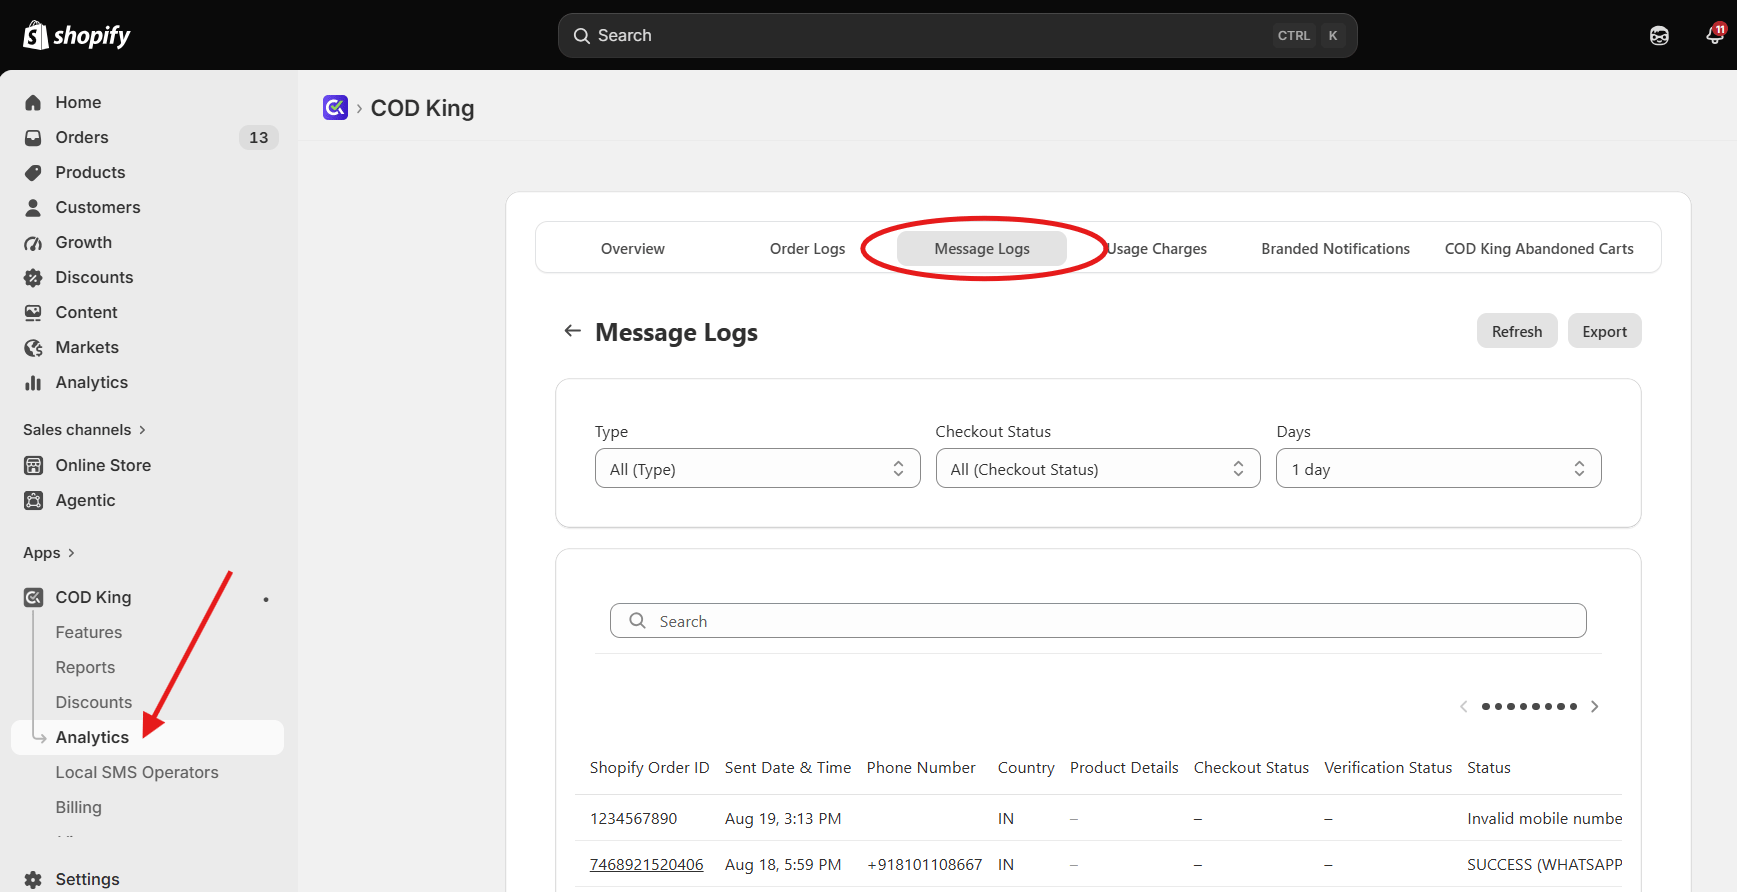Click phone number +918101108667
The width and height of the screenshot is (1737, 892).
[x=925, y=864]
